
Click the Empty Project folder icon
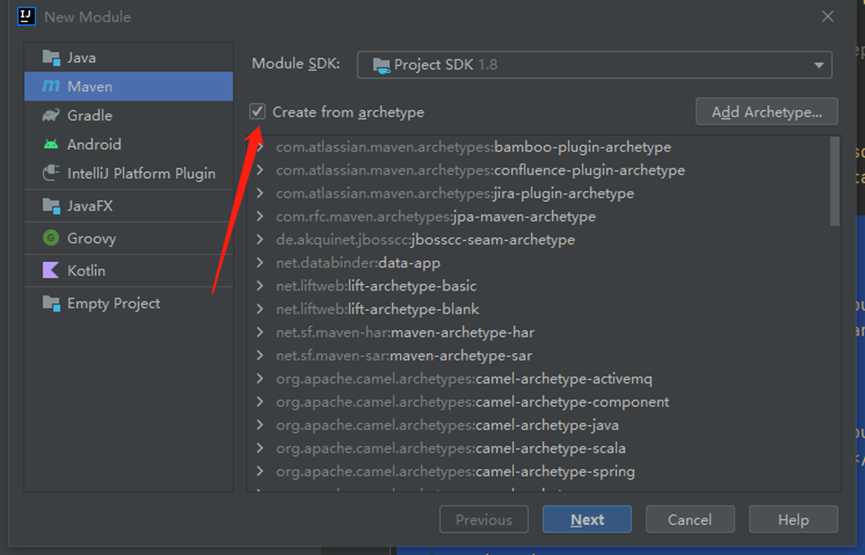[x=51, y=303]
